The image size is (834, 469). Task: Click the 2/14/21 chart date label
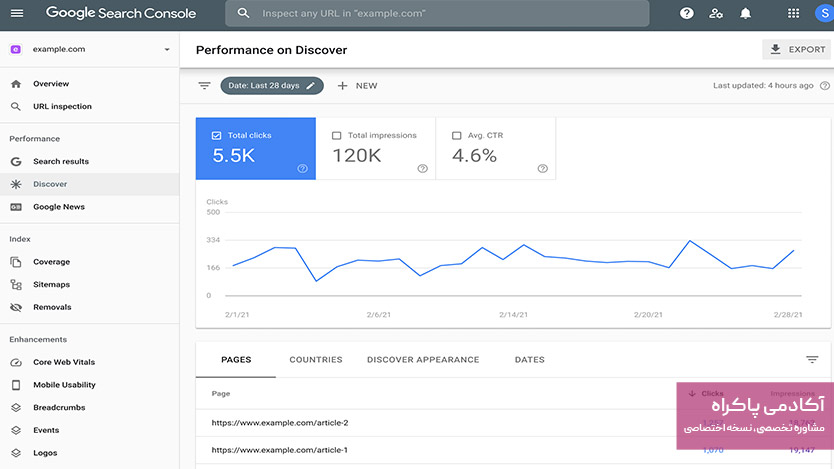(x=513, y=315)
